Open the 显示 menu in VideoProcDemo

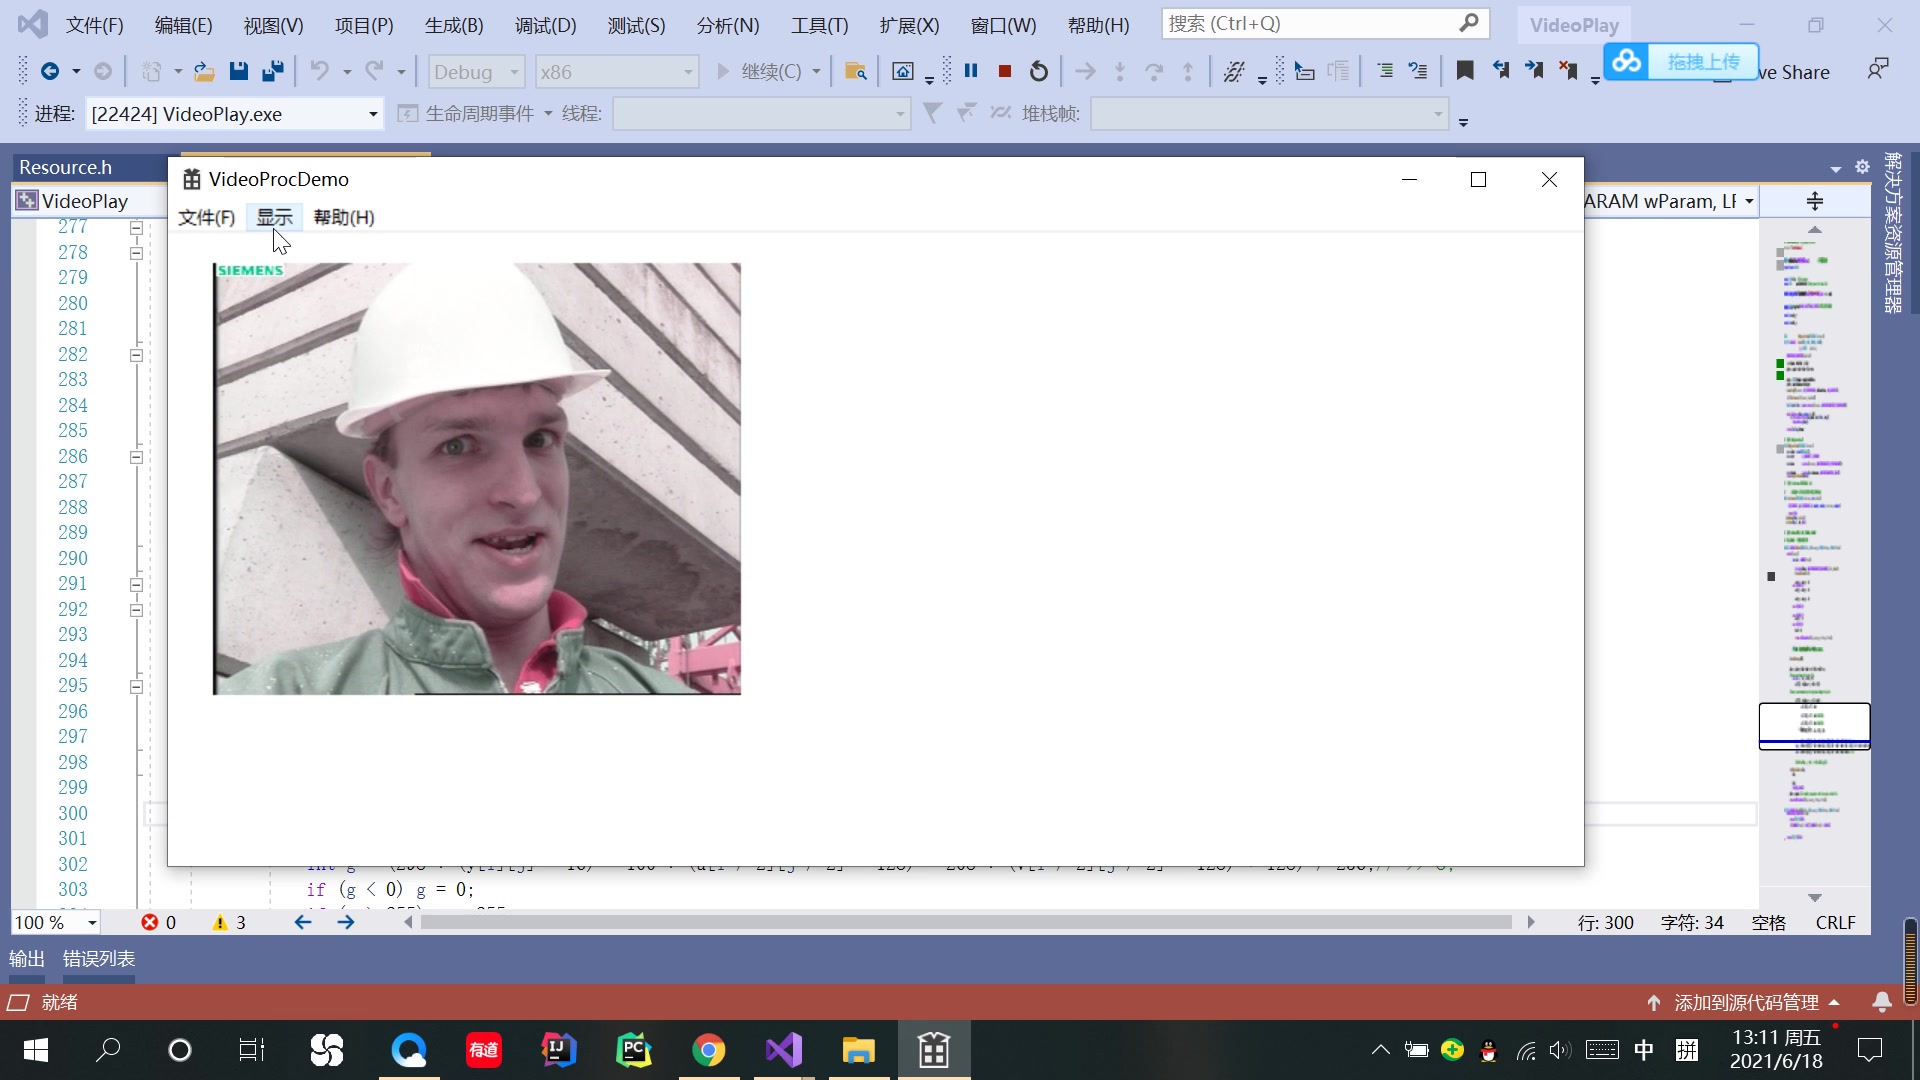[x=274, y=217]
